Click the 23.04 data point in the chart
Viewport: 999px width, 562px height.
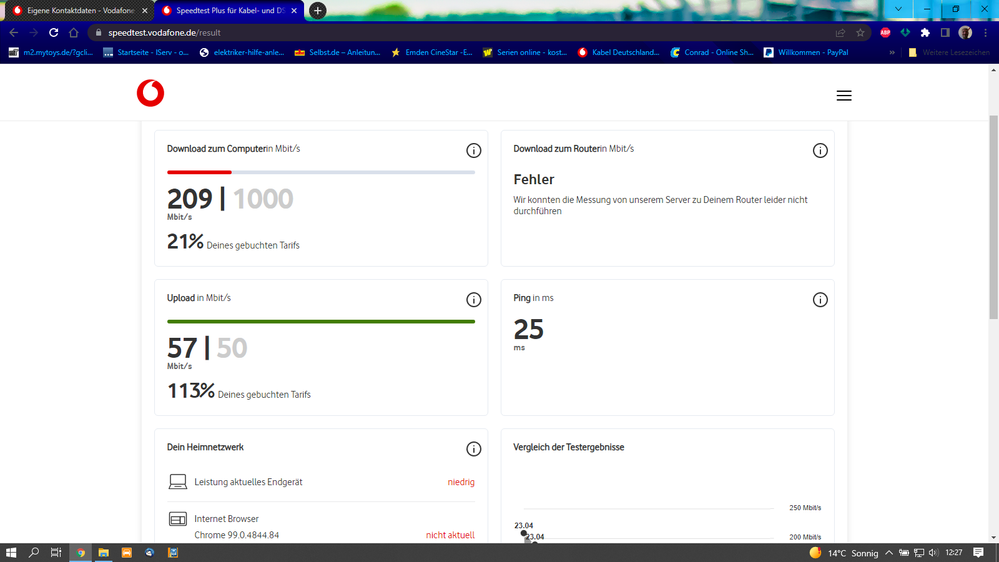pos(524,533)
